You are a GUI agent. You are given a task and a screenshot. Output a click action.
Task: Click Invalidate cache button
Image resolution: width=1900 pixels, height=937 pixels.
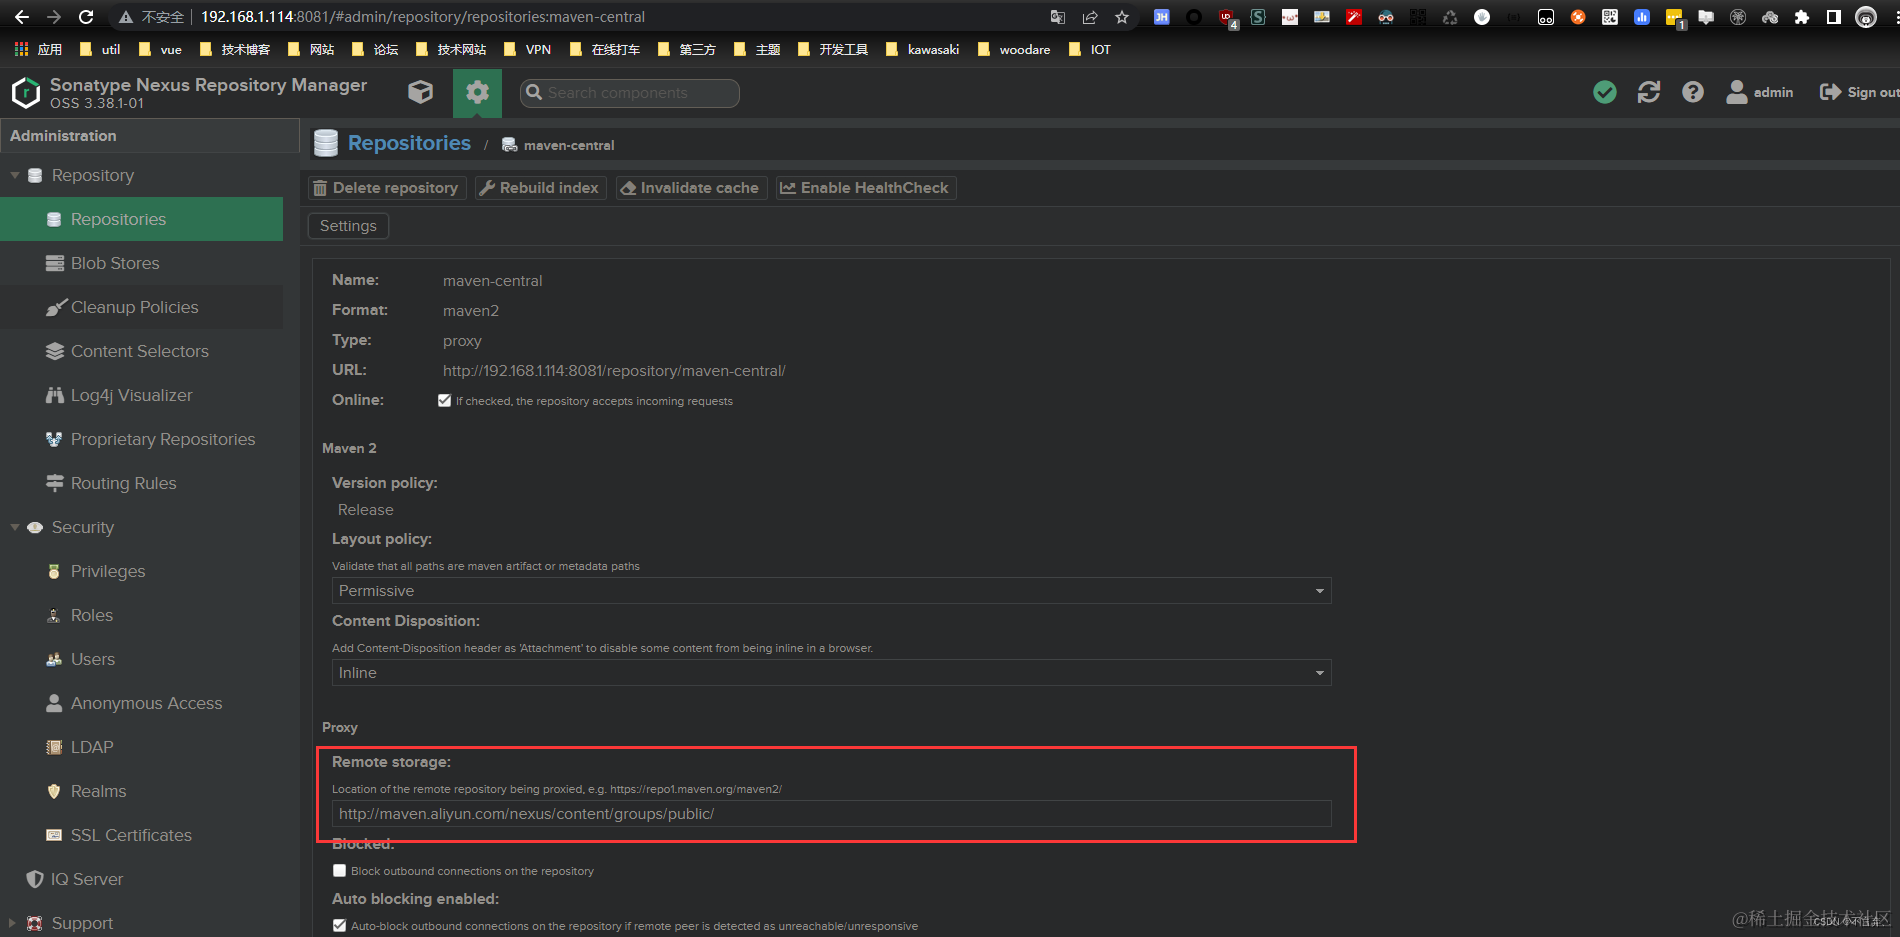pyautogui.click(x=691, y=188)
